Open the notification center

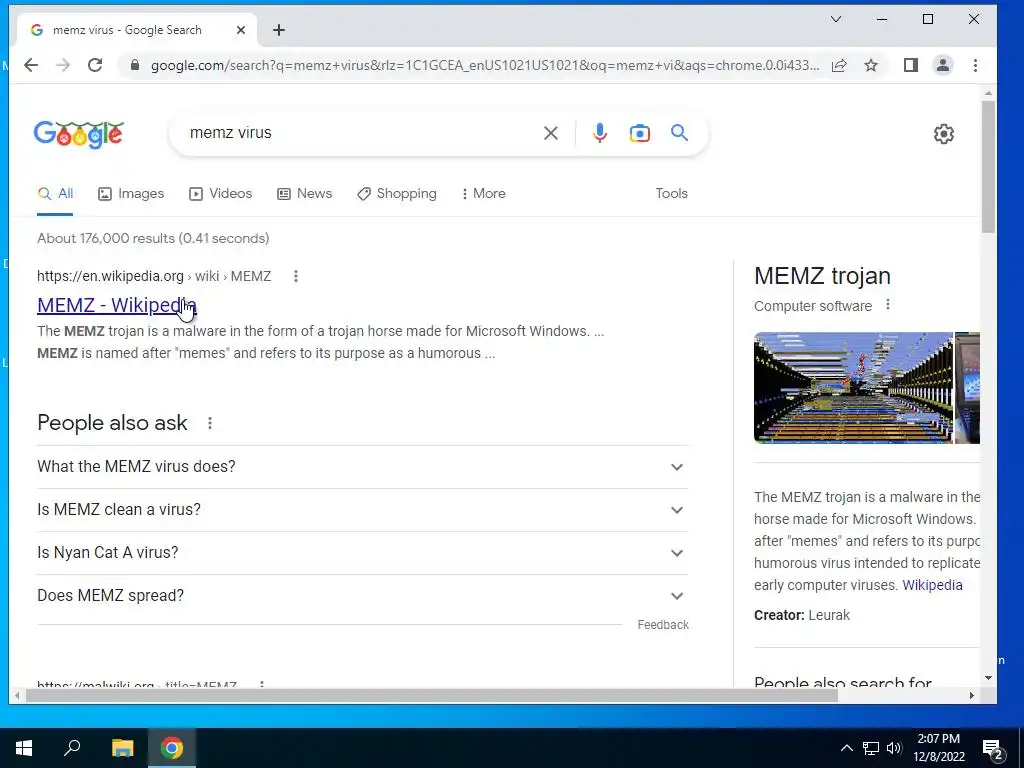(993, 749)
